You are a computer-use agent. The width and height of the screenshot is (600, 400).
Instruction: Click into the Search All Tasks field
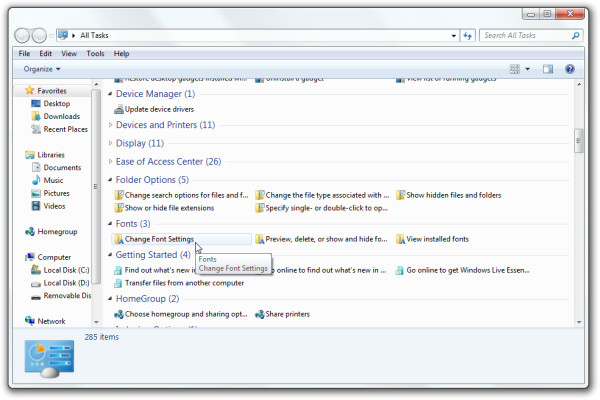pyautogui.click(x=526, y=36)
